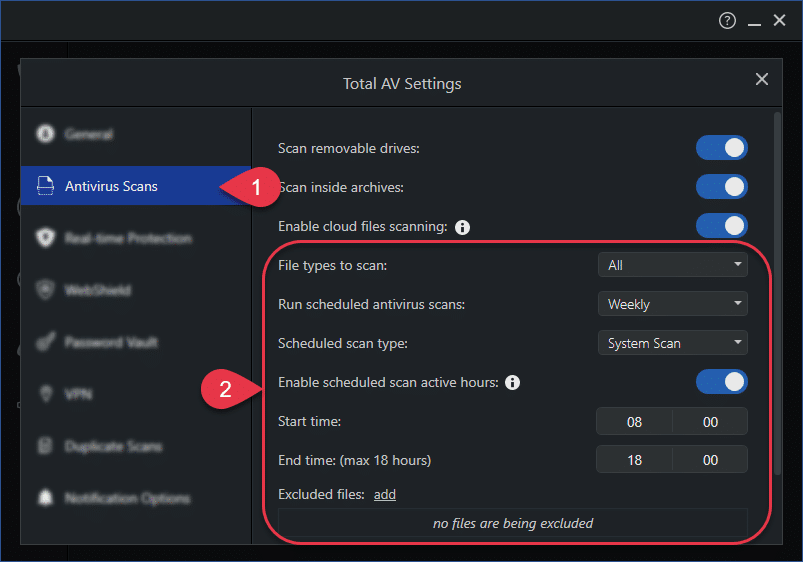
Task: Click the 'Total AV Settings' title text
Action: coord(402,84)
